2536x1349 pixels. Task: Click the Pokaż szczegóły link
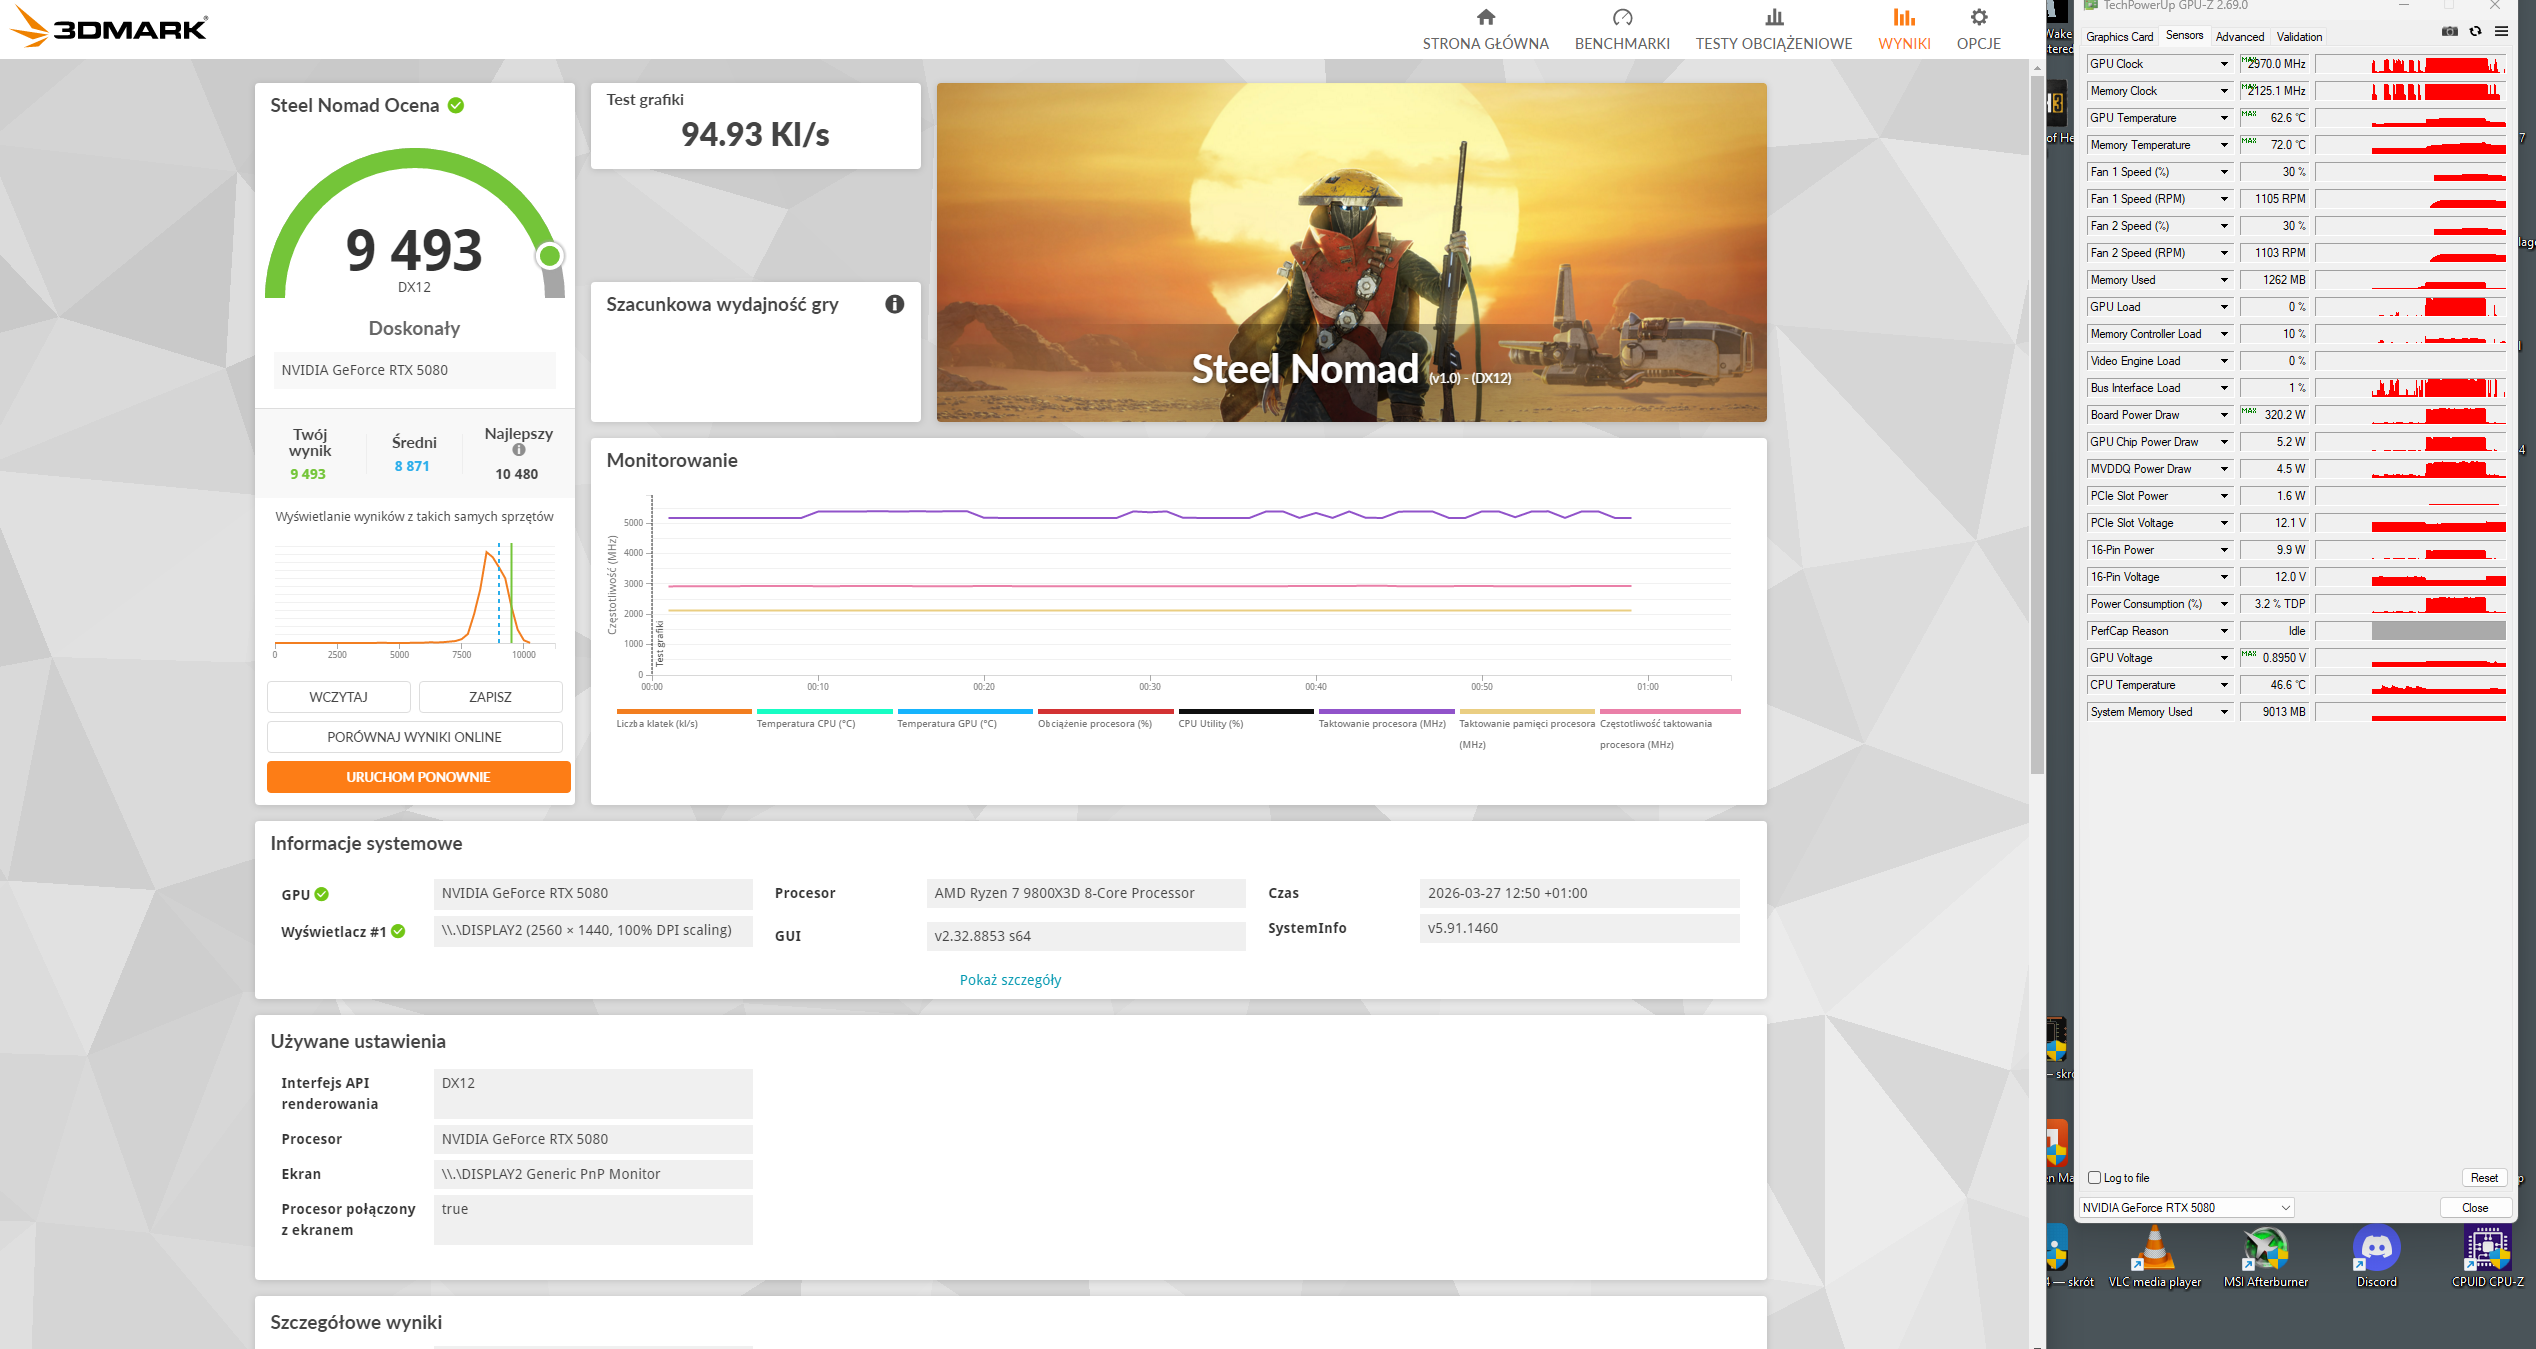coord(1010,980)
